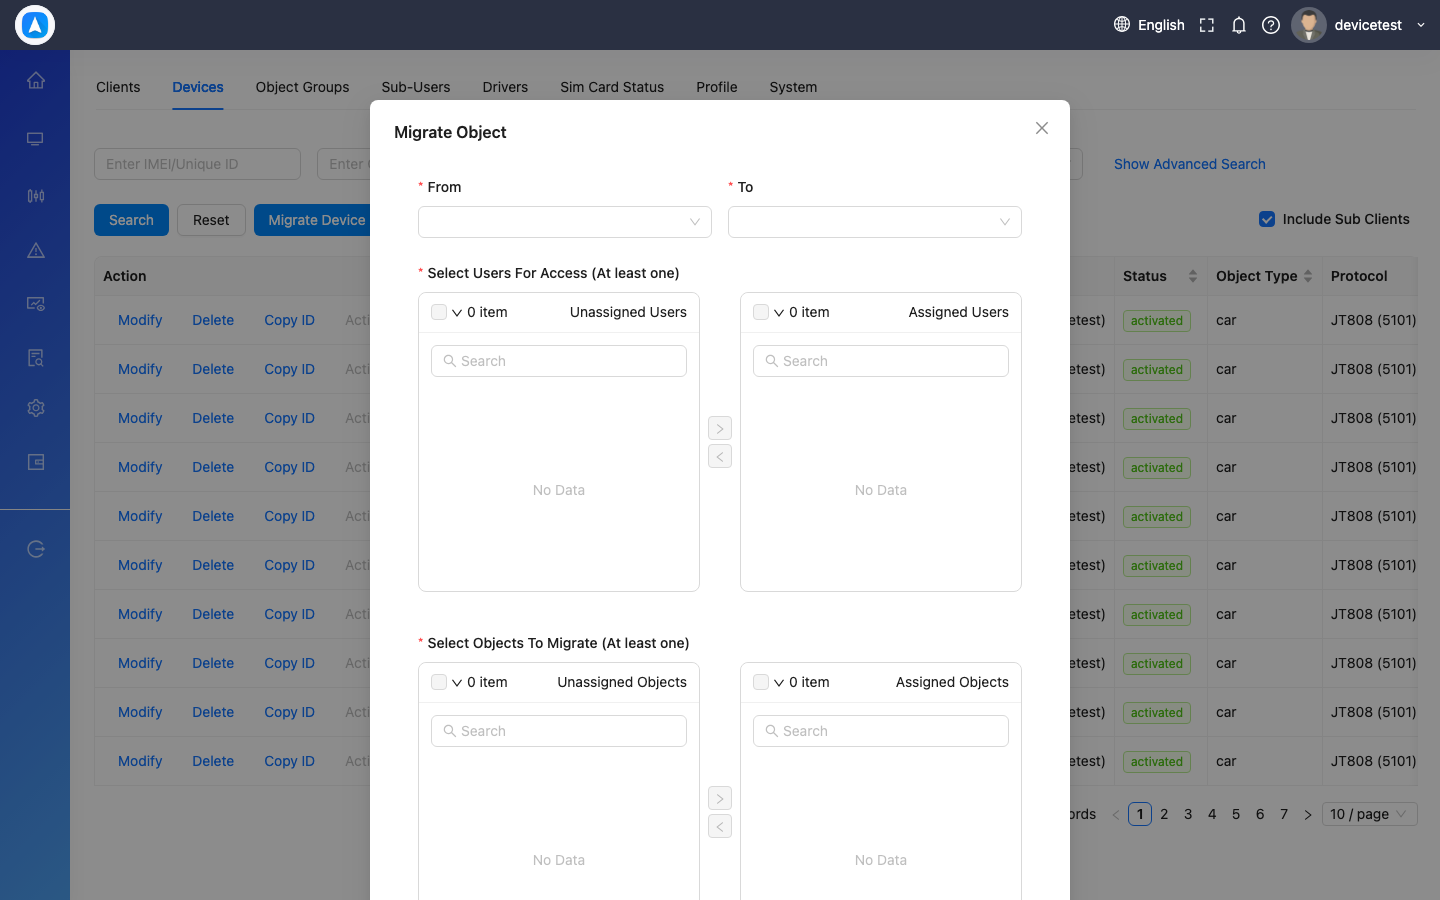
Task: Focus the Unassigned Objects search field
Action: 559,731
